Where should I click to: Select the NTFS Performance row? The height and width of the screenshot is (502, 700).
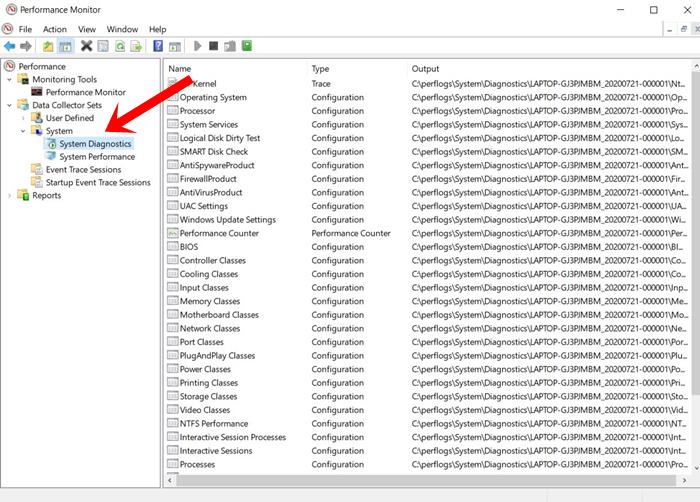427,423
